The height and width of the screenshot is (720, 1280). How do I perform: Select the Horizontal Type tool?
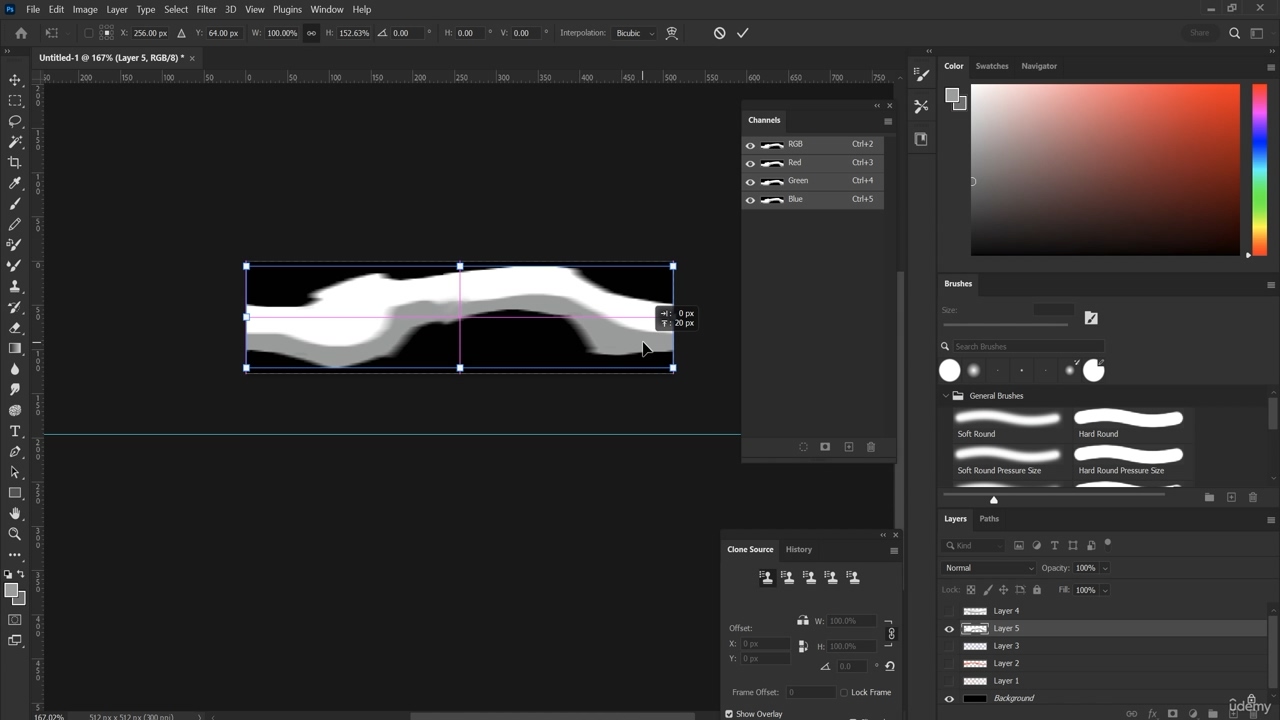coord(15,431)
